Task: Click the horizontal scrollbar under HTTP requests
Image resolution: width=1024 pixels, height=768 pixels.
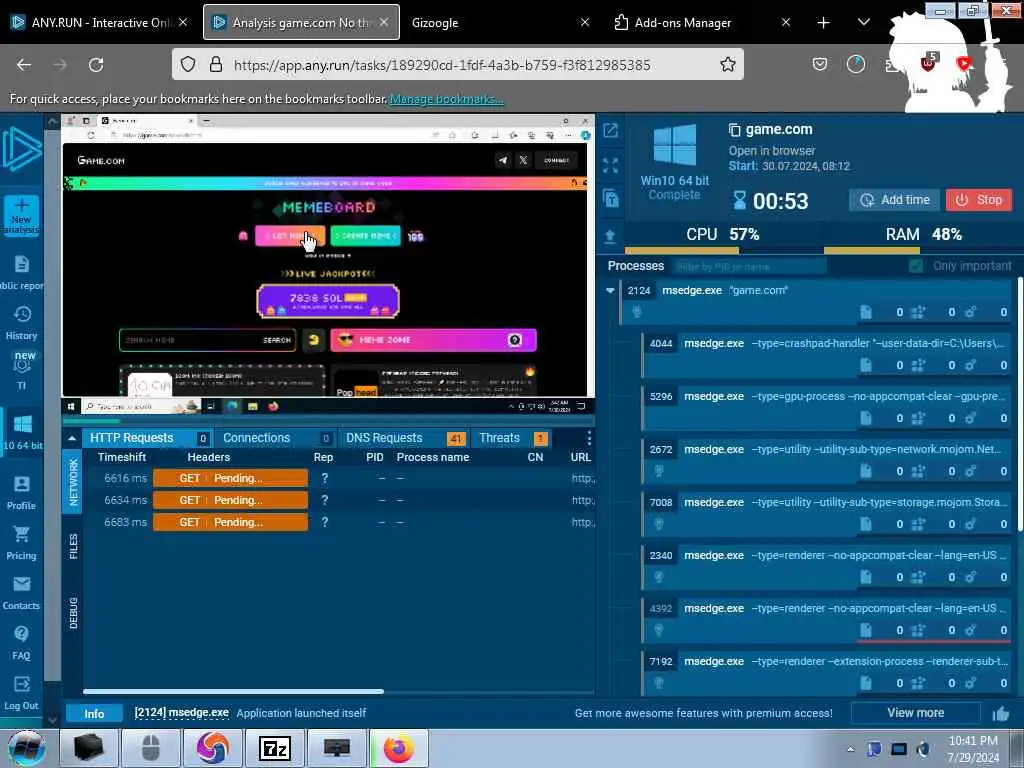Action: click(x=233, y=691)
